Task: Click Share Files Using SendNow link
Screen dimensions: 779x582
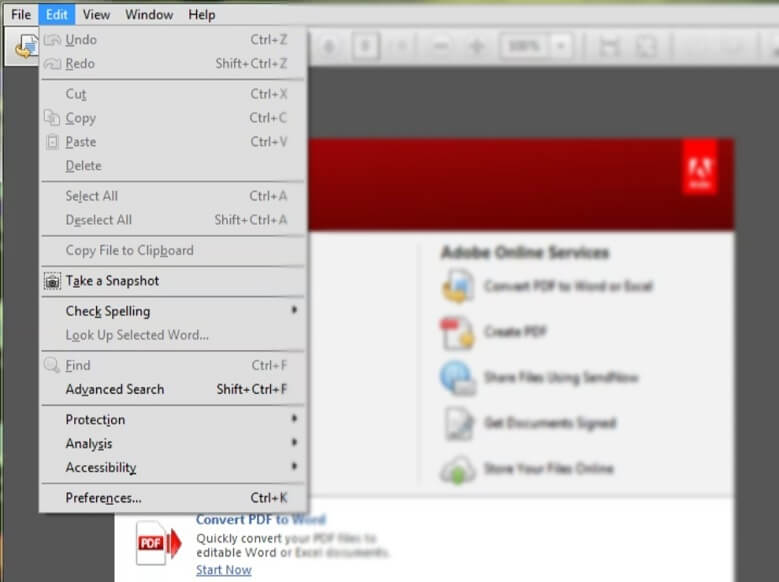Action: pyautogui.click(x=561, y=377)
